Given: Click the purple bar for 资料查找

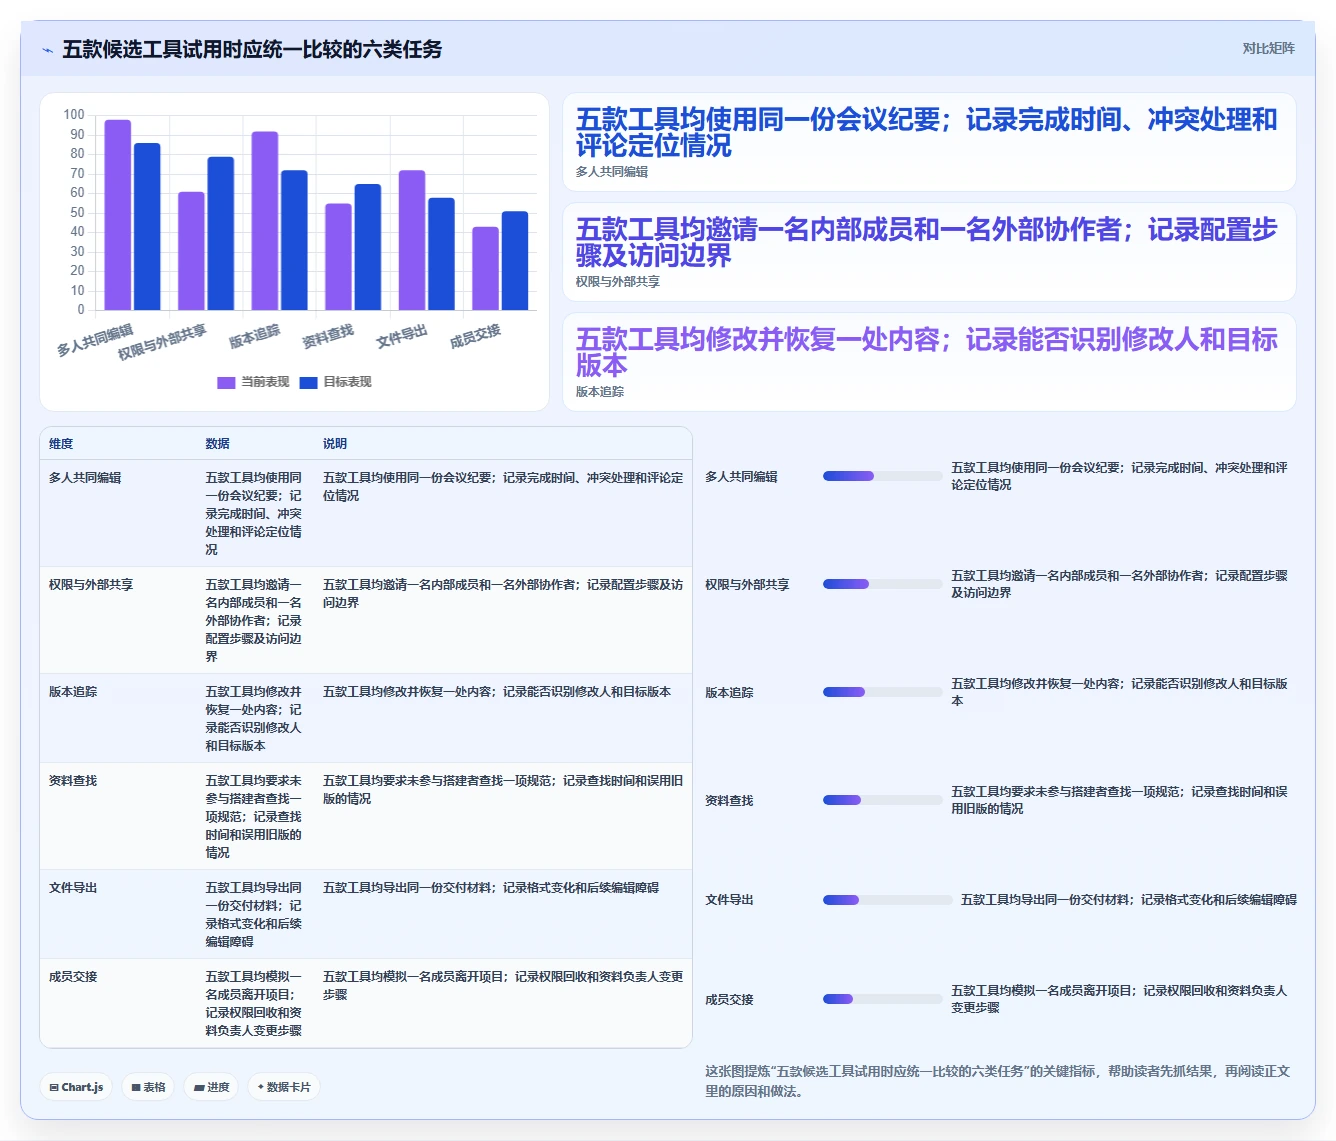Looking at the screenshot, I should point(338,257).
